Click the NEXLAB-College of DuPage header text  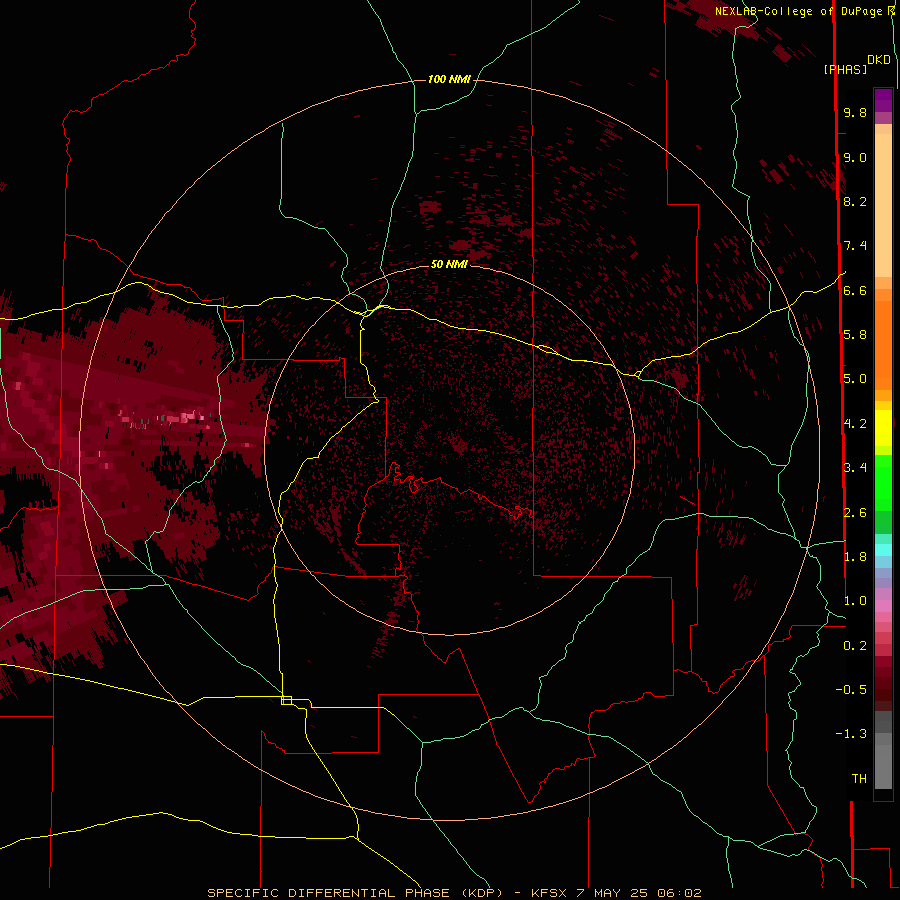tap(799, 11)
